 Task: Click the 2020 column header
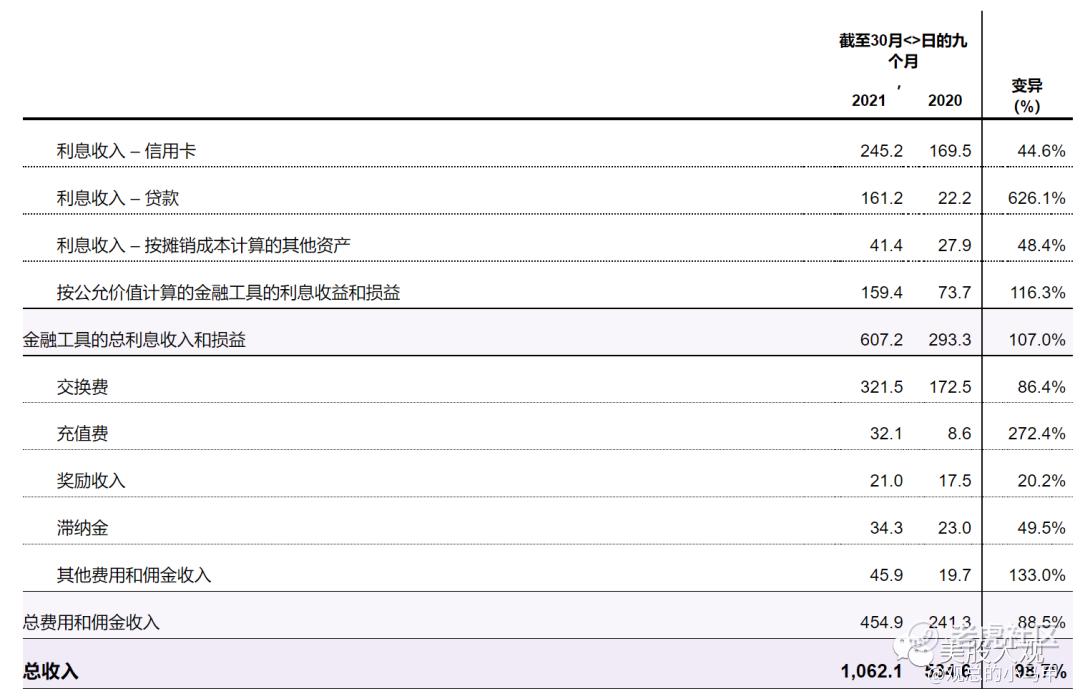pos(945,101)
